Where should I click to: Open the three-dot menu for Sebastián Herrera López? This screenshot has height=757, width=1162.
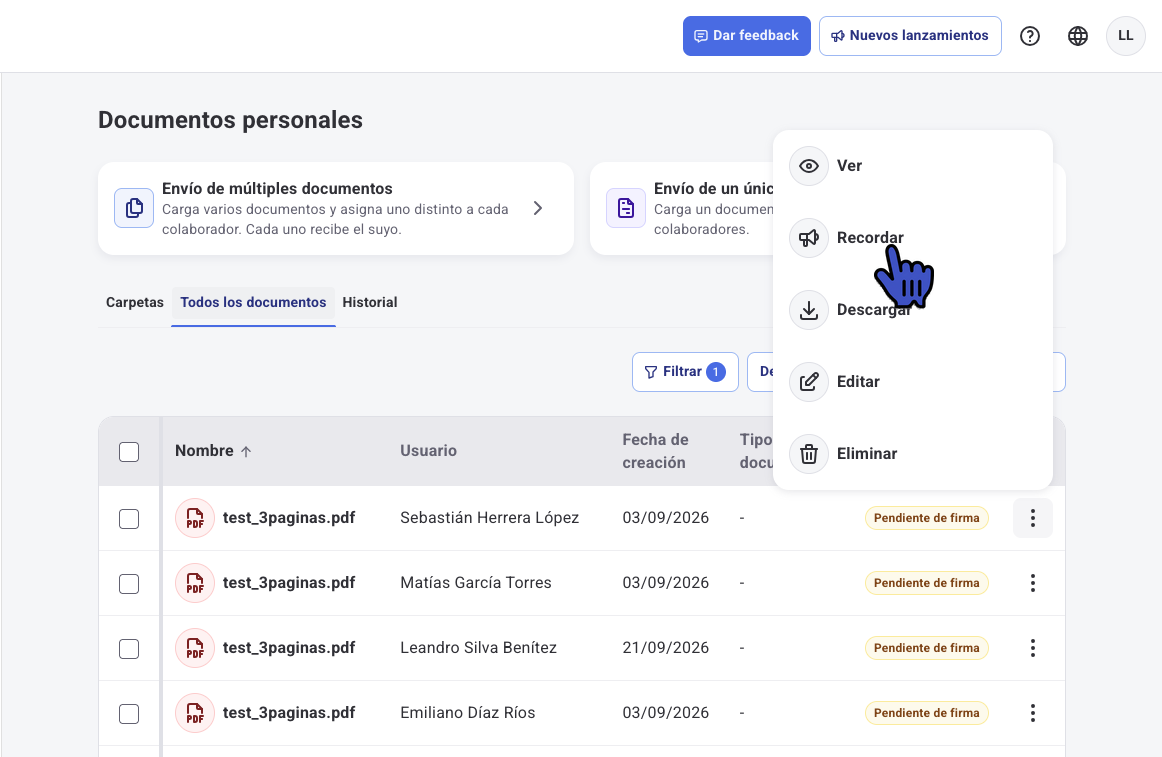[x=1032, y=518]
